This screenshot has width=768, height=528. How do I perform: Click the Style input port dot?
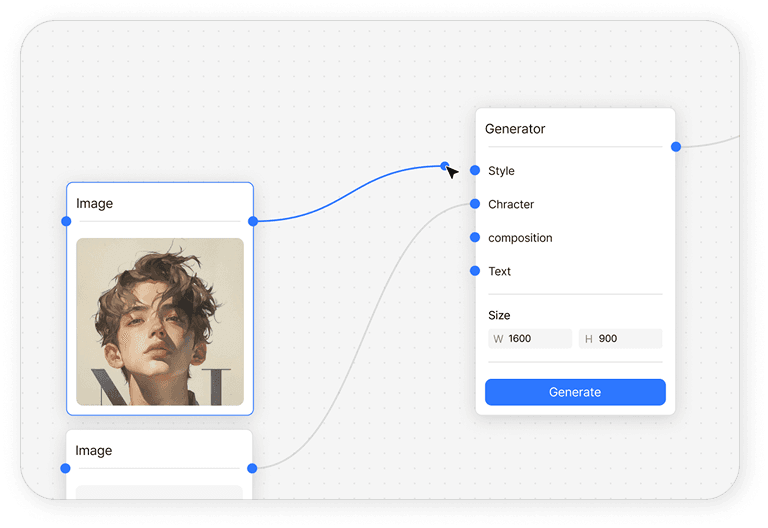click(475, 171)
